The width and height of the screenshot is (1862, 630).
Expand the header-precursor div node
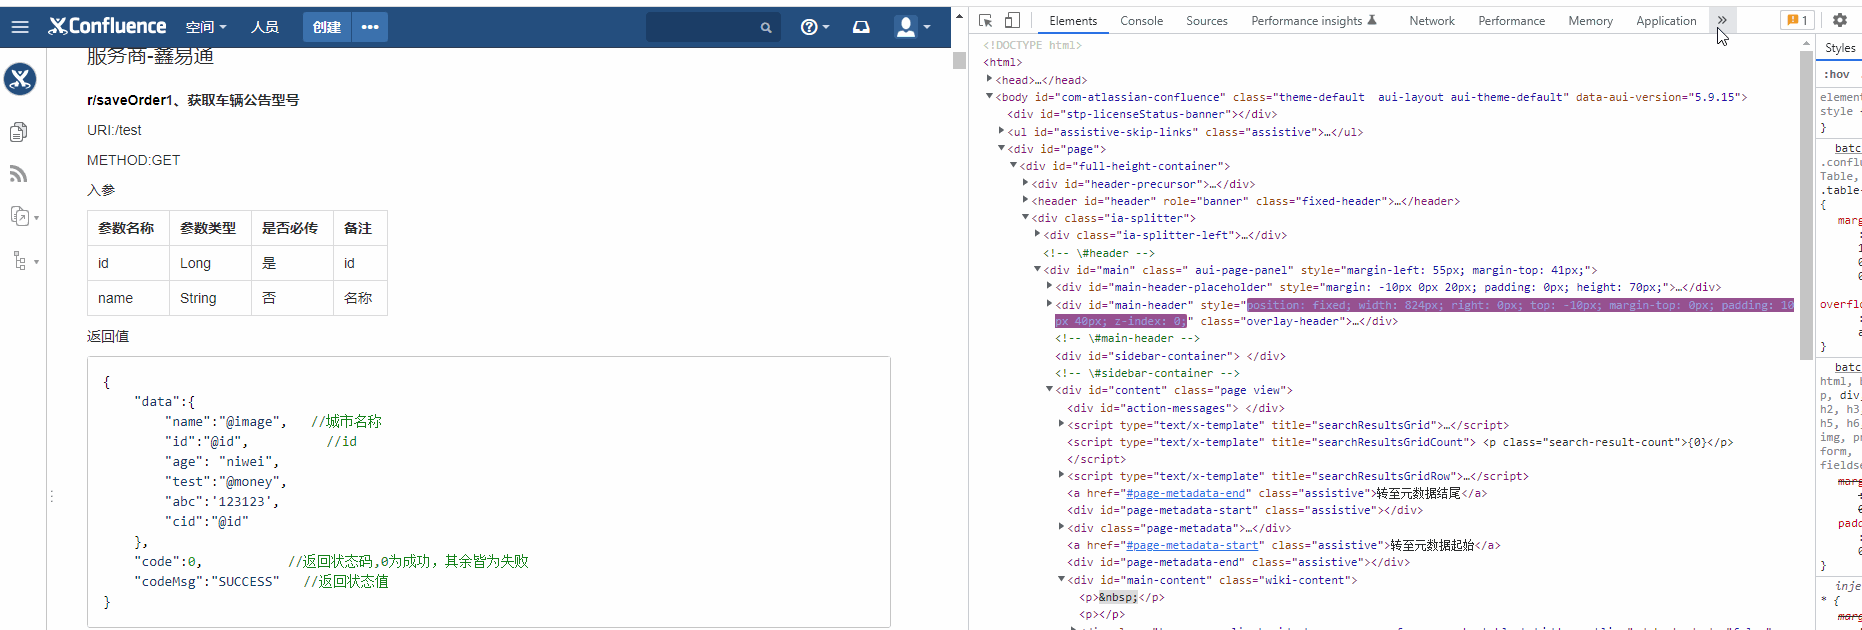coord(1025,184)
